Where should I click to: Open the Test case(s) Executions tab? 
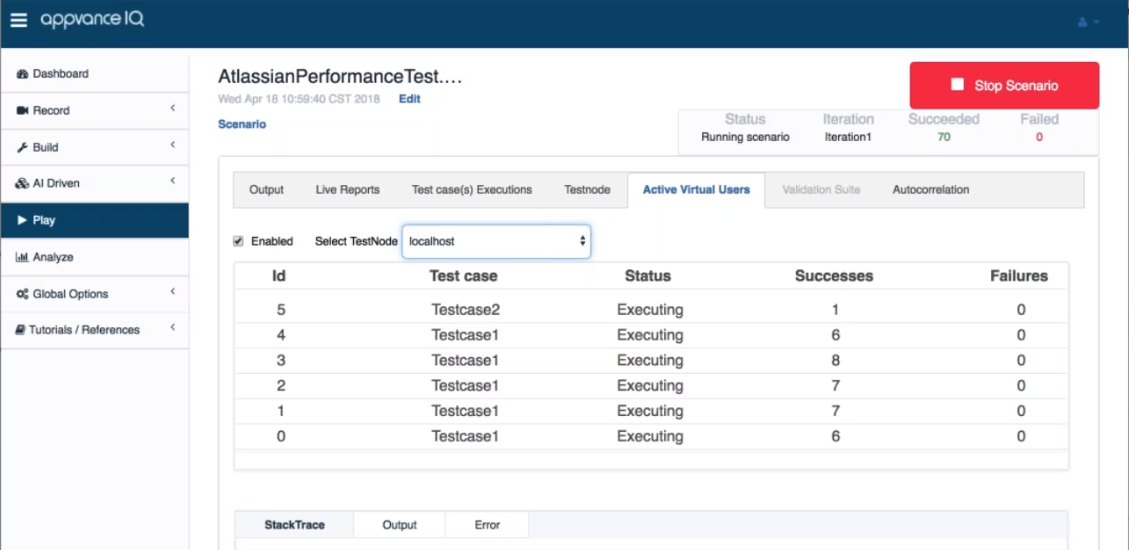(x=472, y=190)
